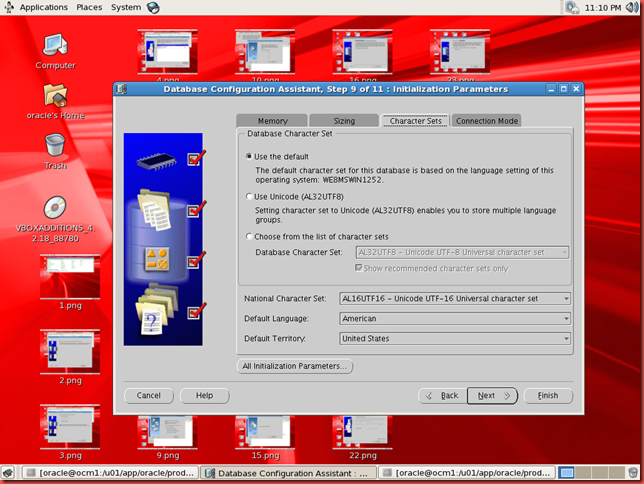Click the show desktop icon in bottom panel

[x=8, y=473]
